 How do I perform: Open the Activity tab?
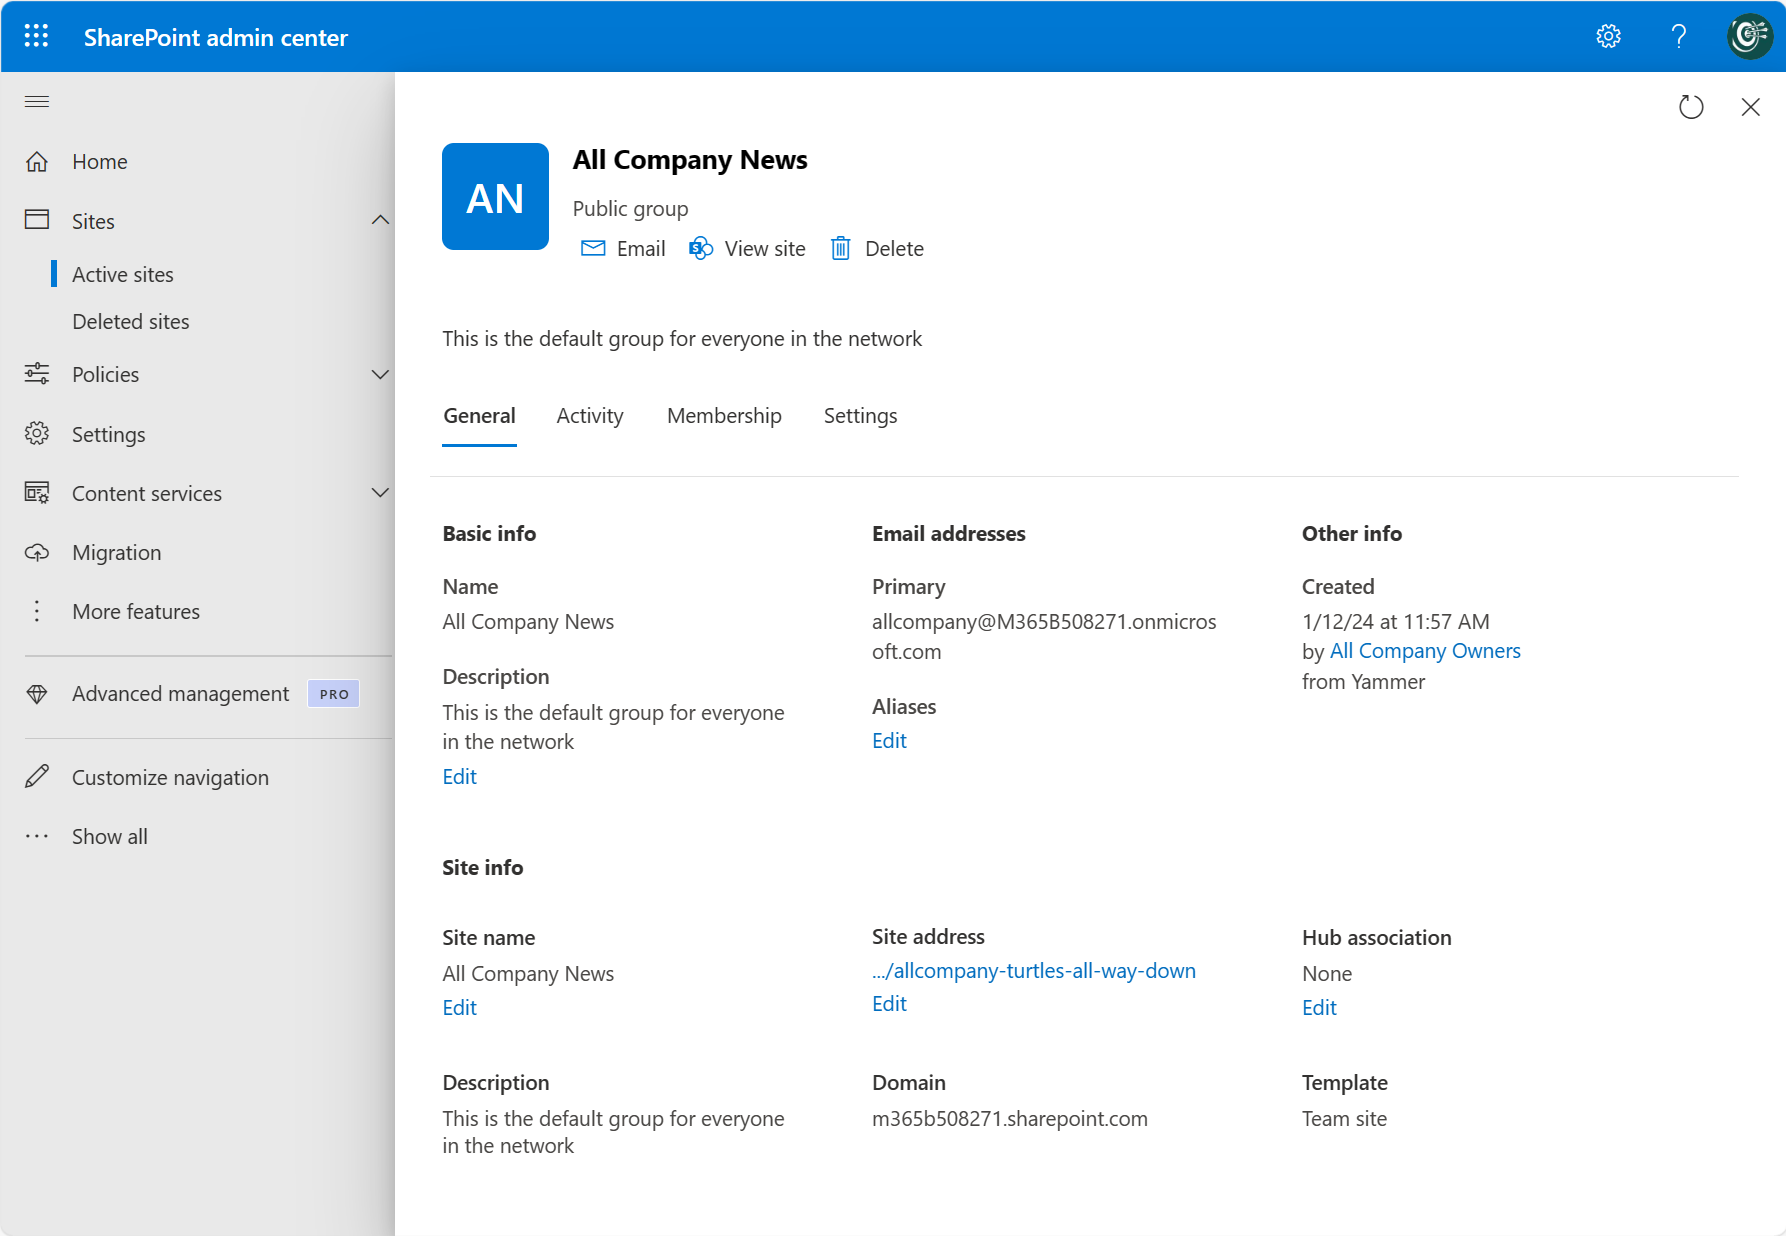pos(590,416)
